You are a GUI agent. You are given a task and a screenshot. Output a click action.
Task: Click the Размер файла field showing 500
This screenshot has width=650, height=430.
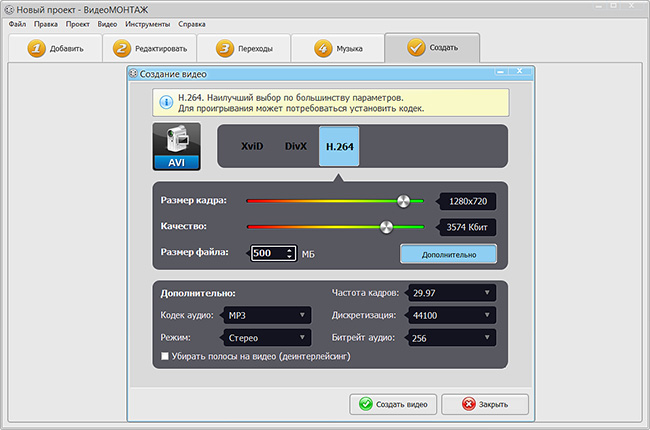[273, 253]
